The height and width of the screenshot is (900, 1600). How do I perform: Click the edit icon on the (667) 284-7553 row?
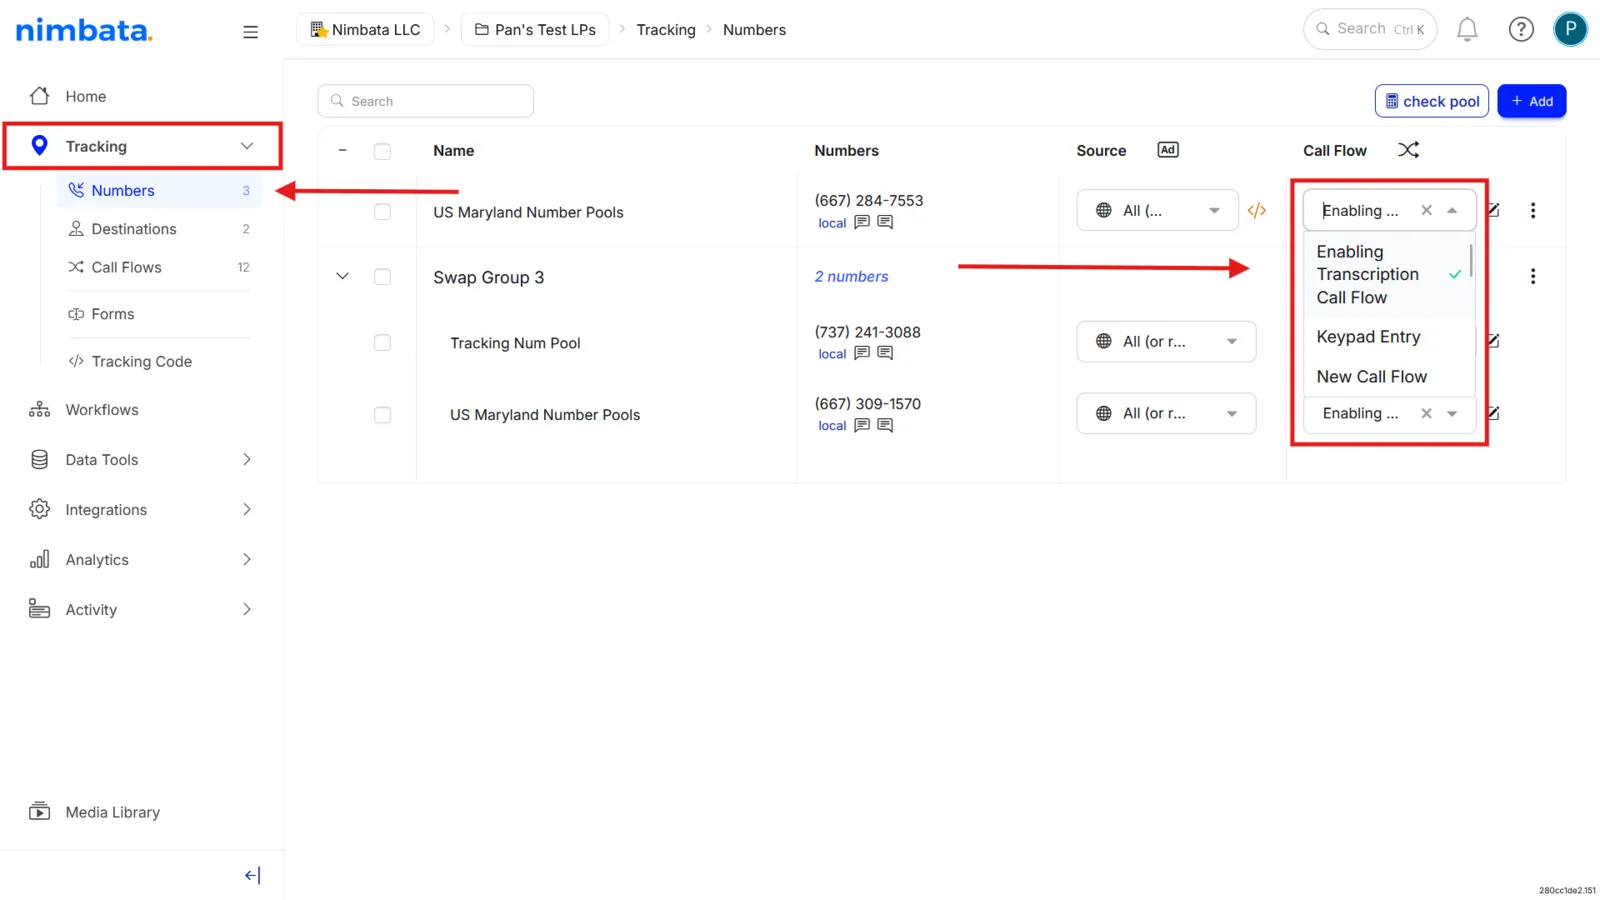pyautogui.click(x=1493, y=210)
